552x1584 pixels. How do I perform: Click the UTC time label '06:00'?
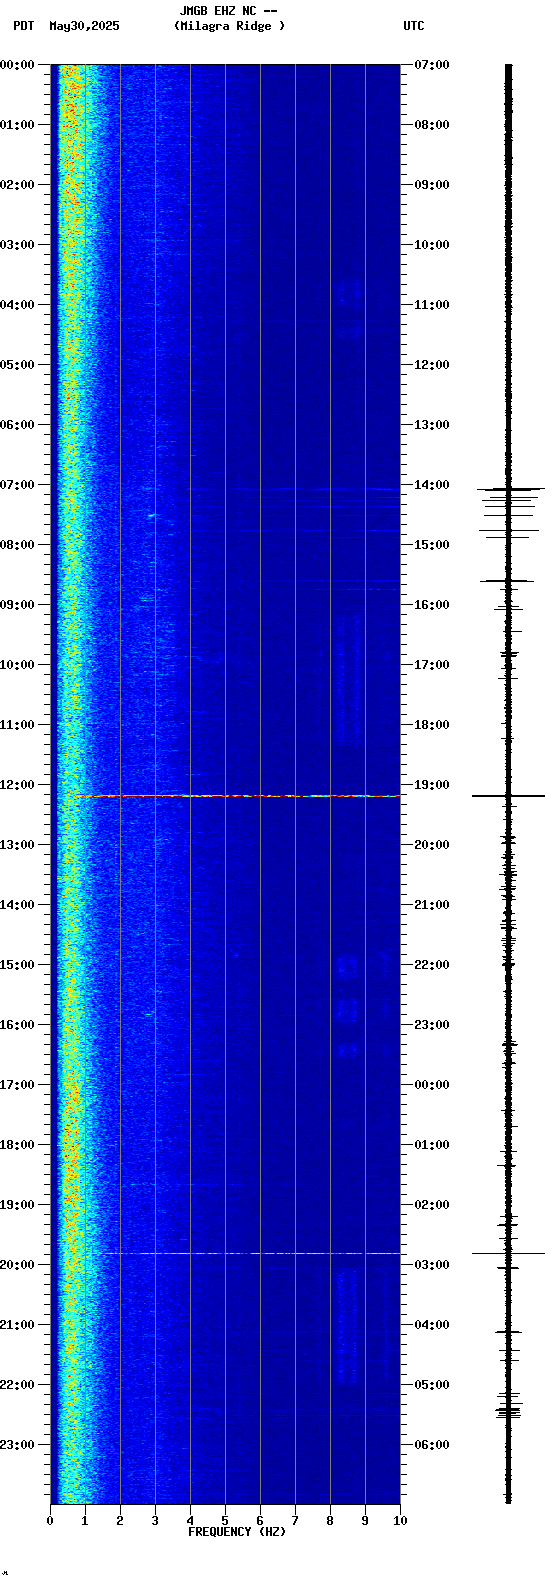tap(432, 1445)
